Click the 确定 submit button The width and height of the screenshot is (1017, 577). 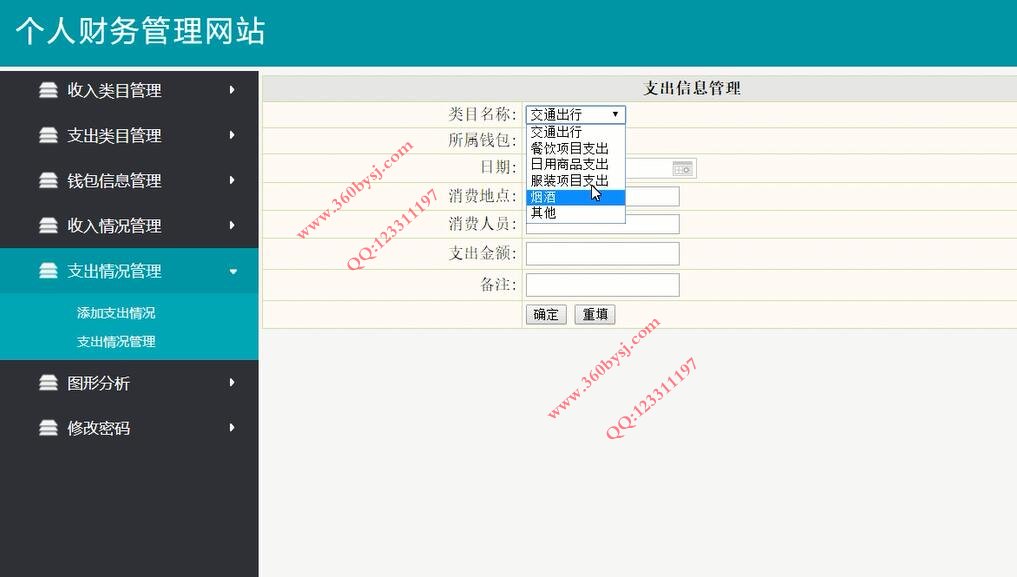[x=546, y=314]
